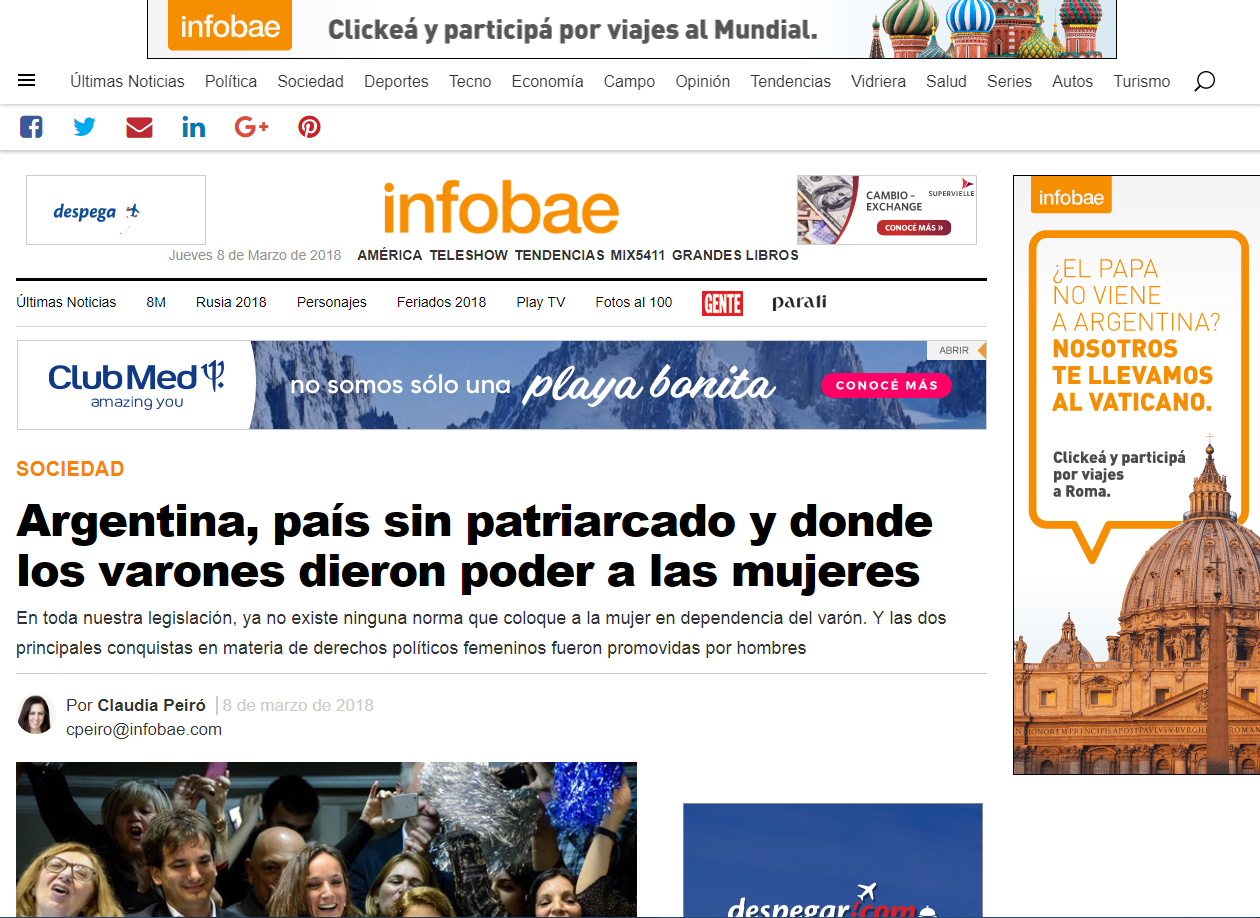Share article on Twitter

pos(85,127)
